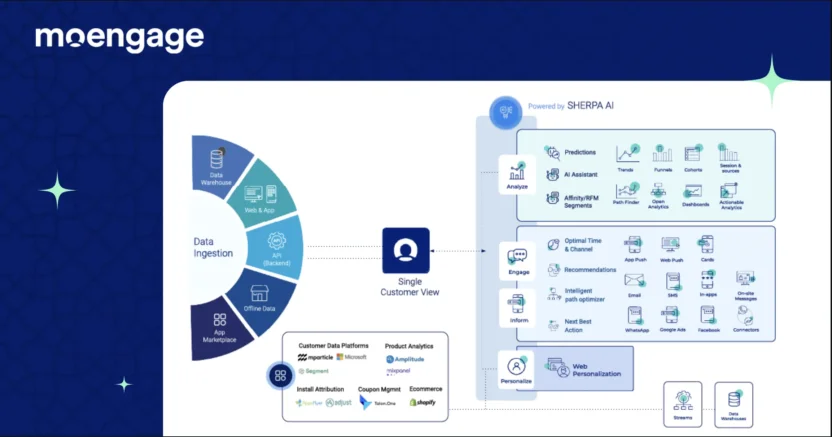
Task: Choose the Google Ads channel icon
Action: coord(671,316)
